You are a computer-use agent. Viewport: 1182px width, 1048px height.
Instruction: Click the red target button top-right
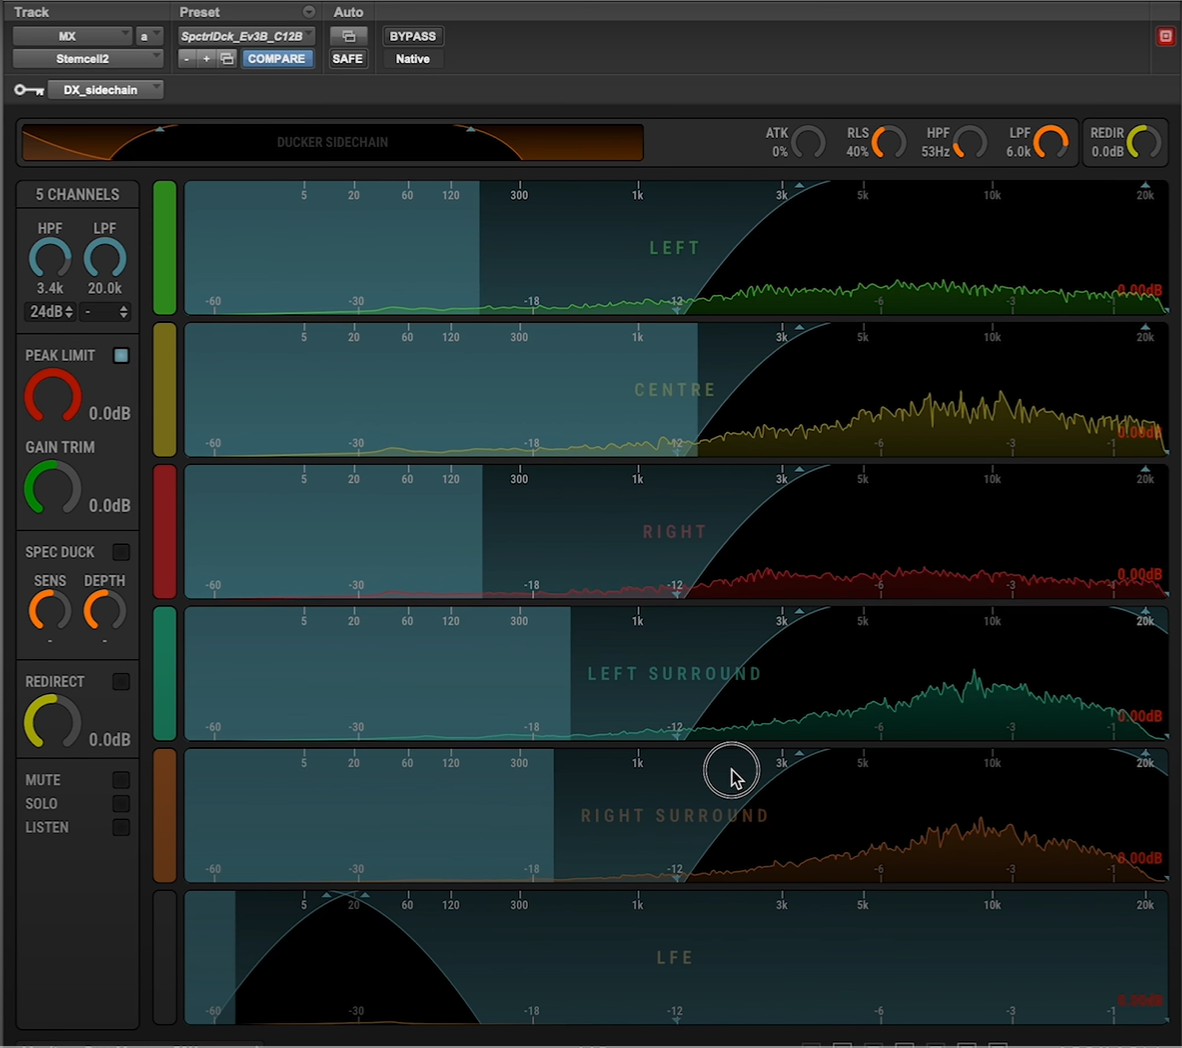click(1165, 36)
